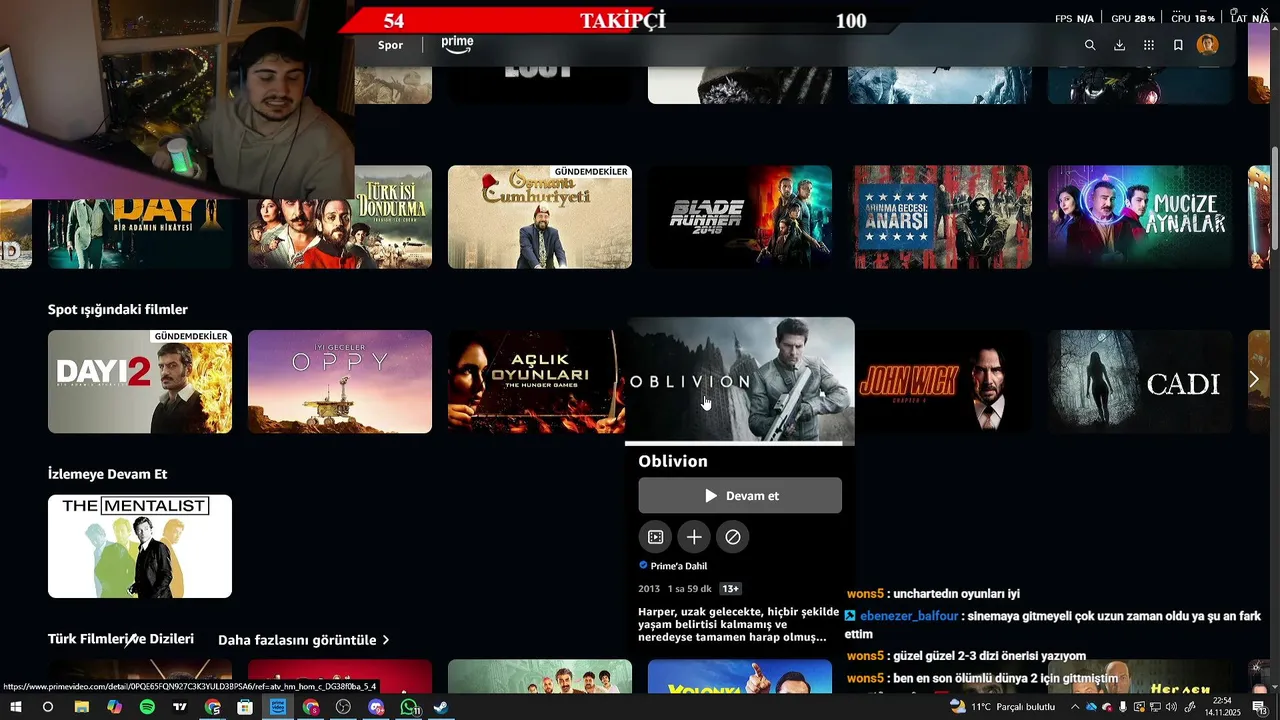Click the Oblivion hero image
This screenshot has width=1280, height=720.
(x=740, y=380)
